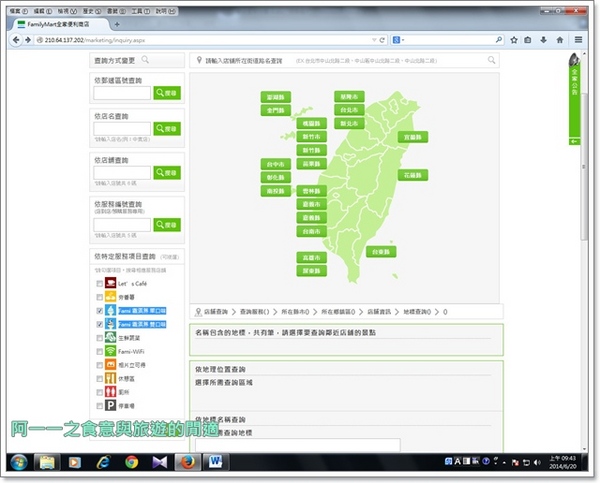Click the 店舖查詢 breadcrumb link
This screenshot has height=483, width=600.
click(216, 312)
